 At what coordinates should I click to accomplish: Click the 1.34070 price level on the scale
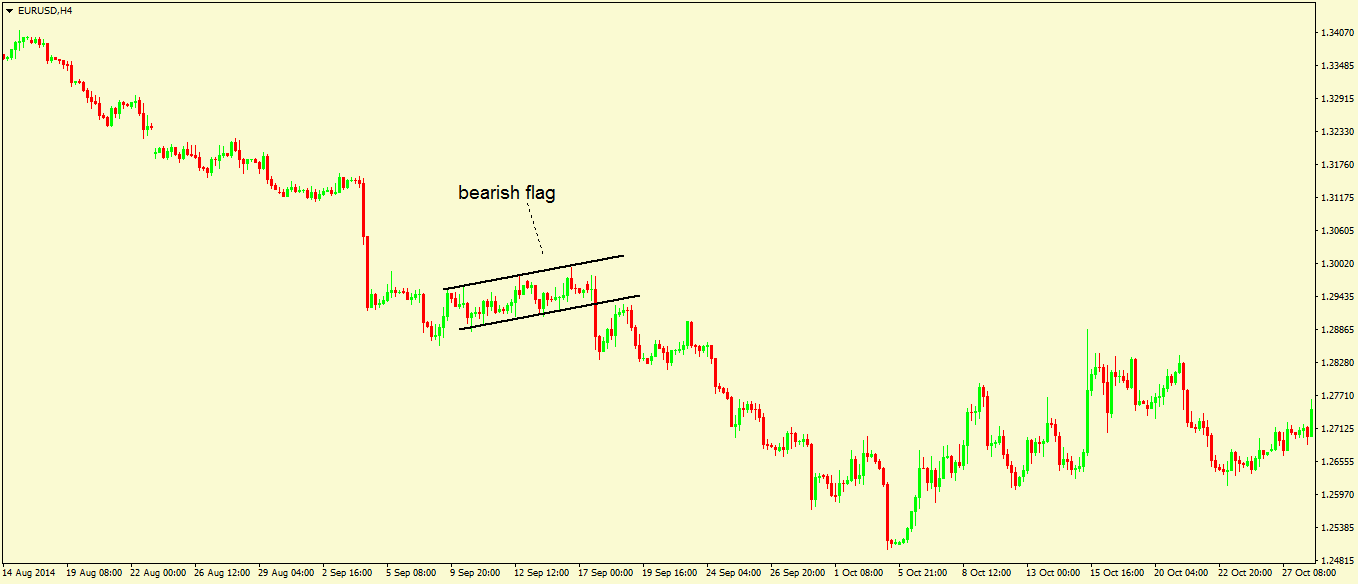click(1335, 32)
